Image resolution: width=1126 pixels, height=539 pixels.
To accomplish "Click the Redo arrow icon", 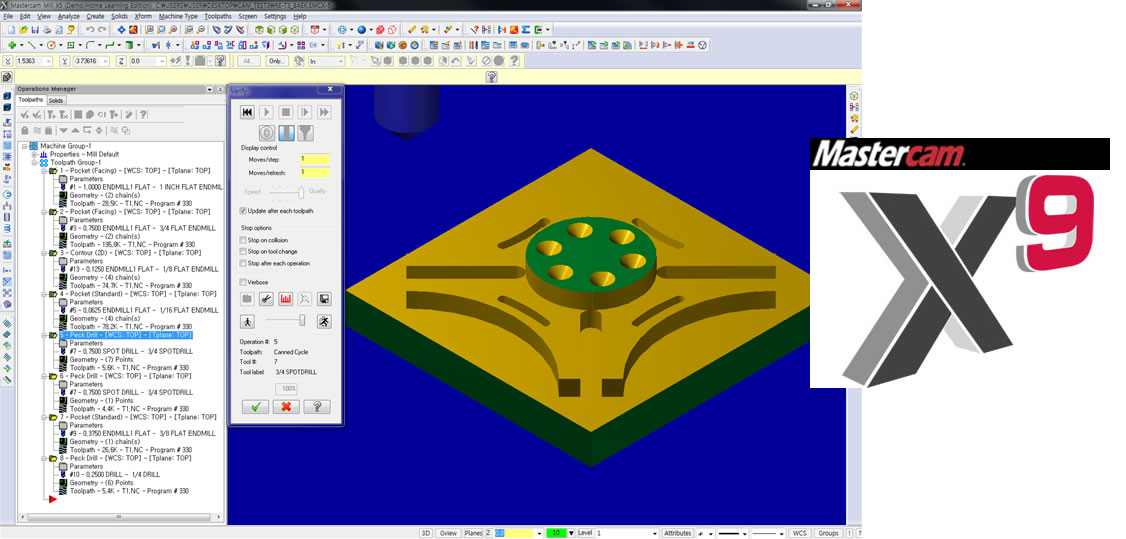I will (x=102, y=30).
